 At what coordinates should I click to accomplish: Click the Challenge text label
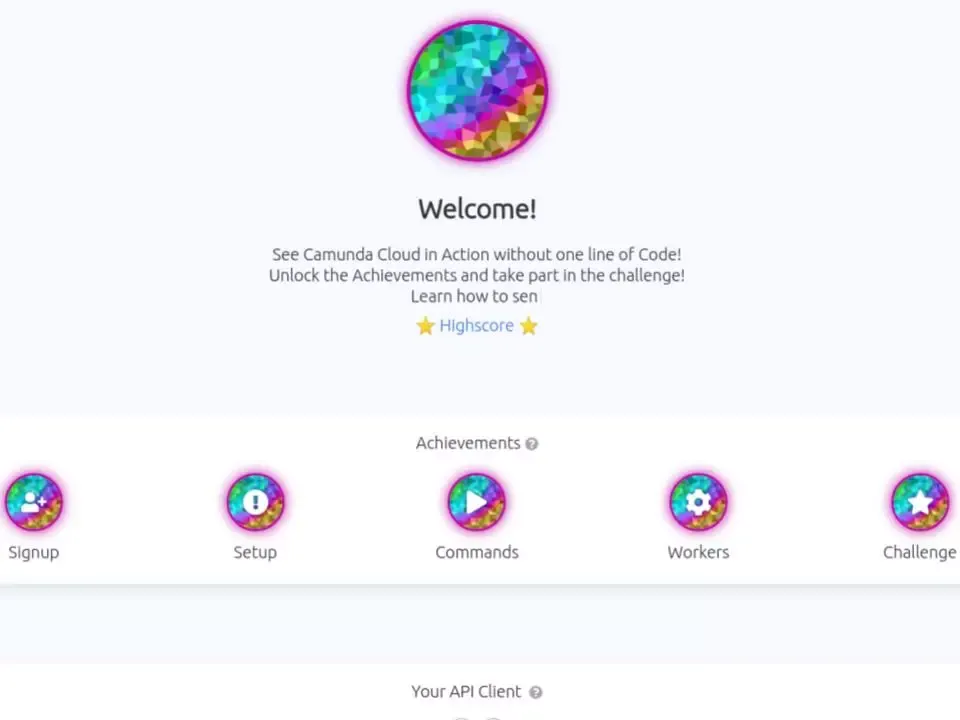pyautogui.click(x=920, y=552)
